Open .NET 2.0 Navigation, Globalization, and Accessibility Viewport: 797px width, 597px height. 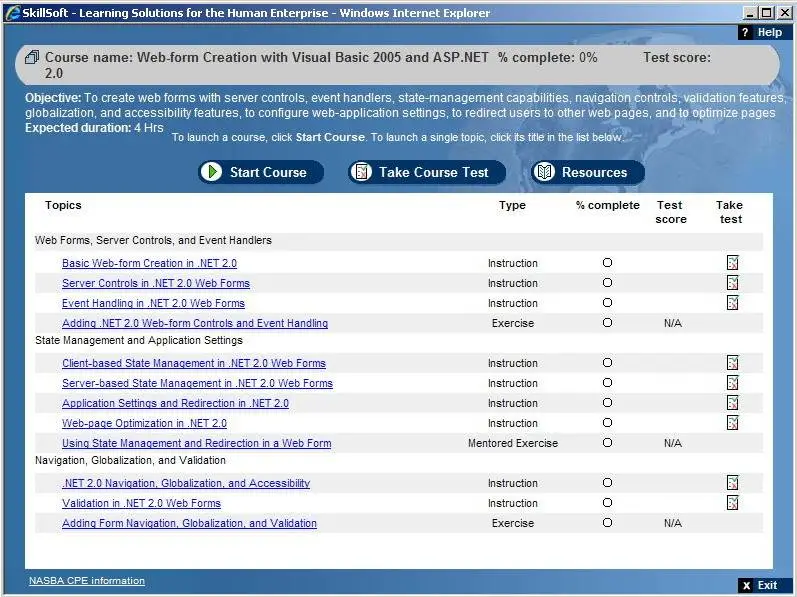pos(186,483)
